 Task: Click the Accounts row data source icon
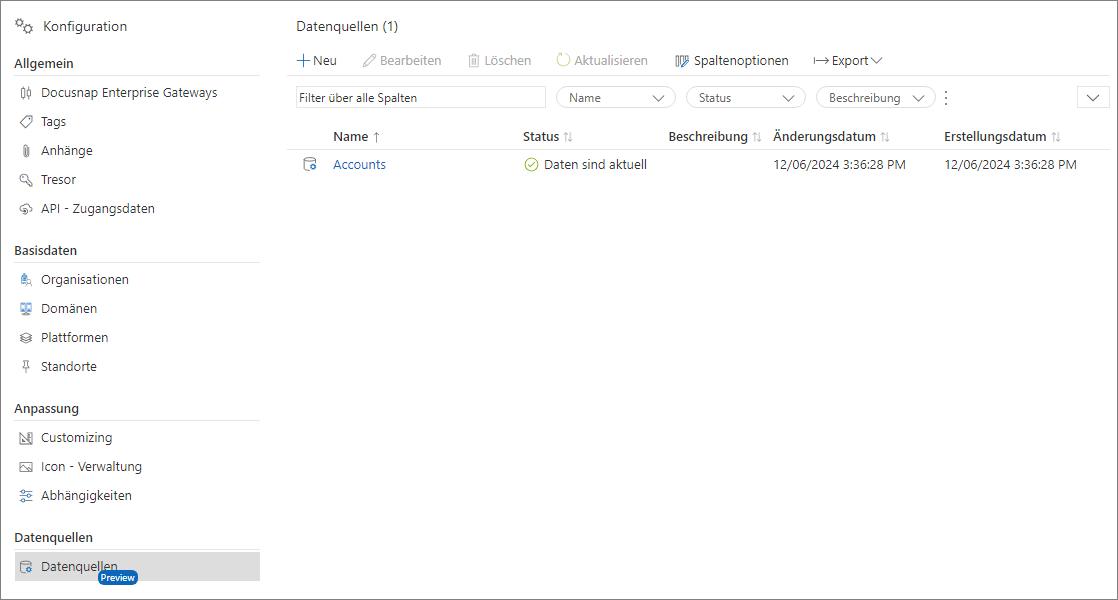point(310,165)
